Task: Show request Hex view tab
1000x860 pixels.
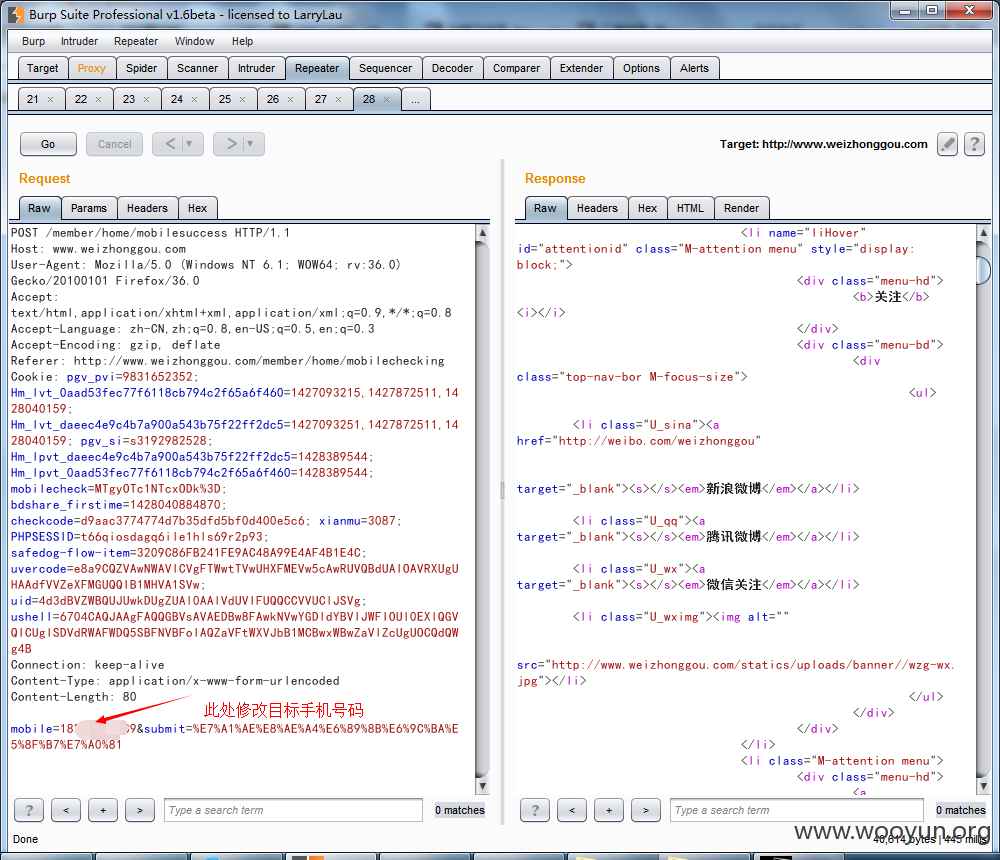Action: (x=198, y=209)
